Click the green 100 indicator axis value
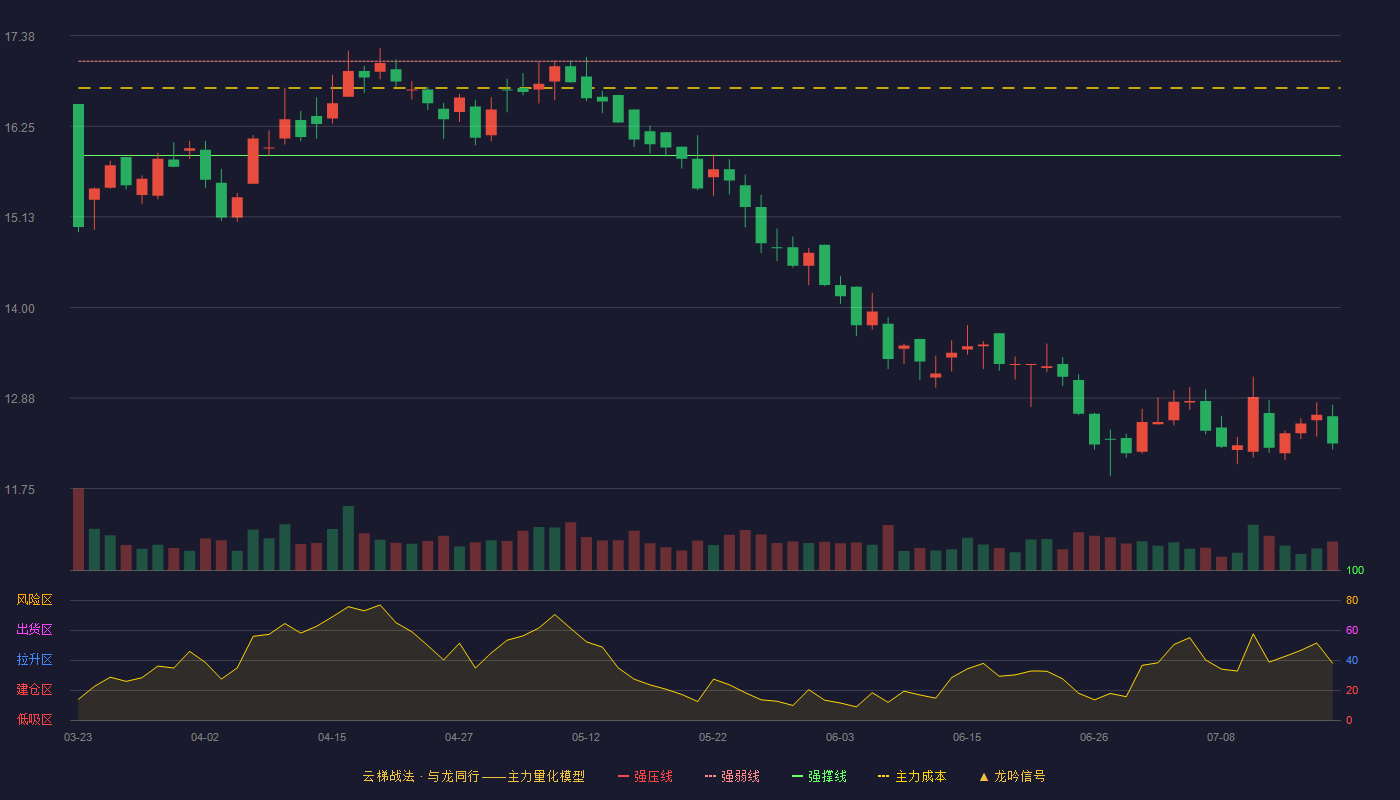Image resolution: width=1400 pixels, height=800 pixels. coord(1355,571)
